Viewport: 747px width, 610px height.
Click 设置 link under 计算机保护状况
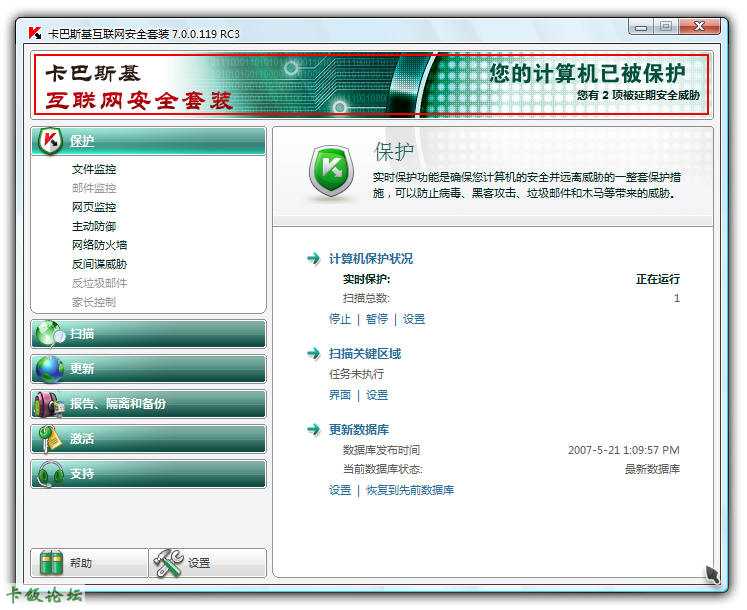414,319
